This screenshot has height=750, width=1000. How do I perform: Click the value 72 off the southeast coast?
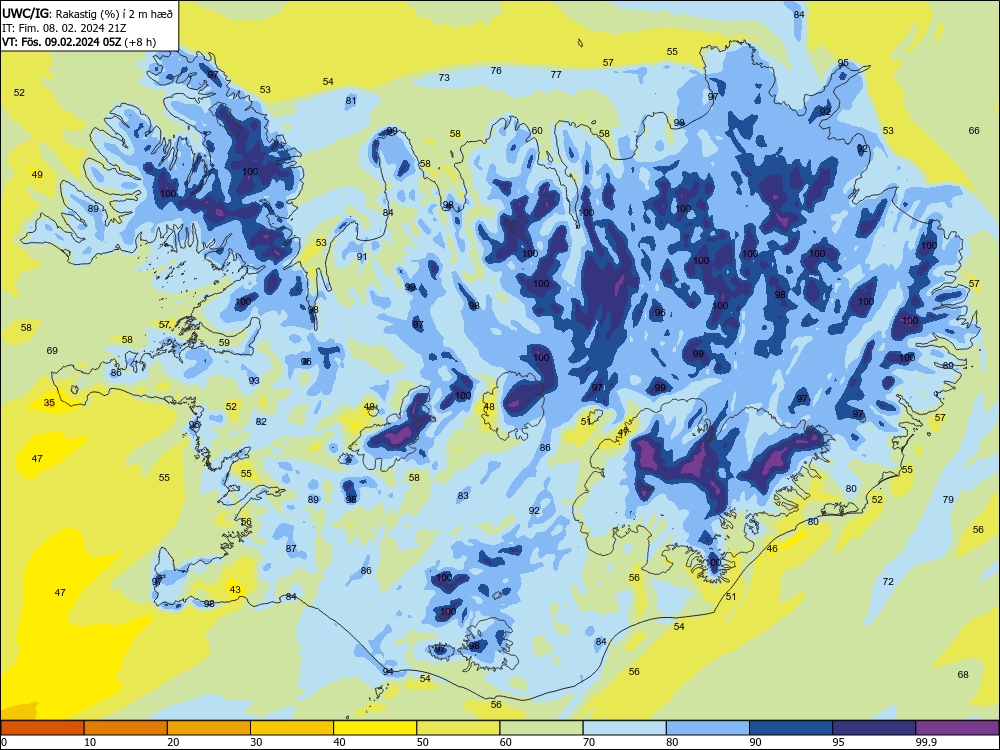(888, 582)
